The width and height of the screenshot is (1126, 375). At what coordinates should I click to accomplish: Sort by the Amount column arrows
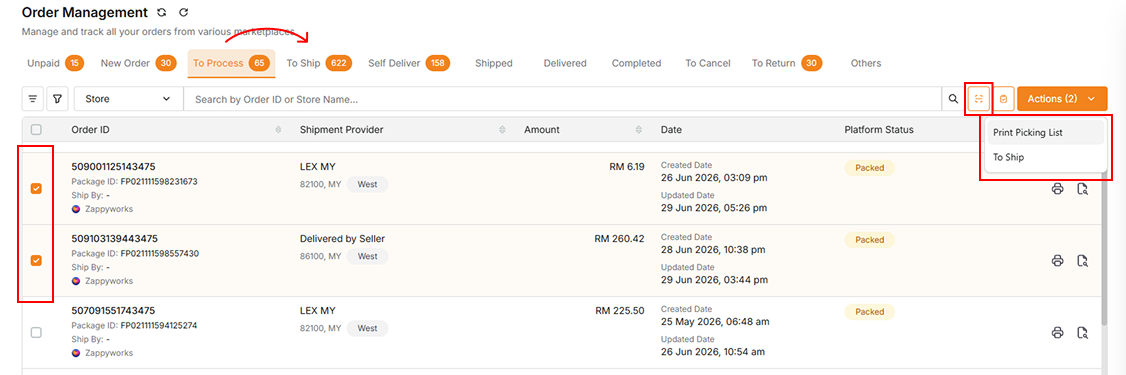638,130
